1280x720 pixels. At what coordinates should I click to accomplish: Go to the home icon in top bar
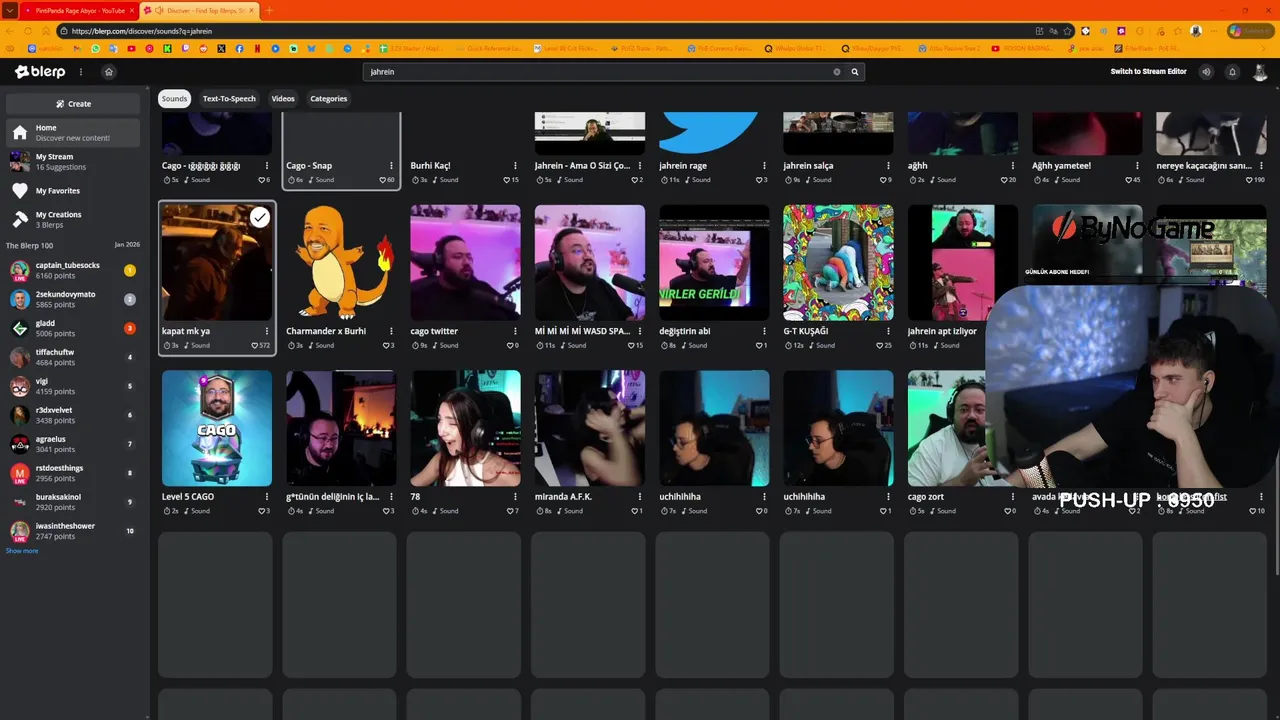(109, 72)
